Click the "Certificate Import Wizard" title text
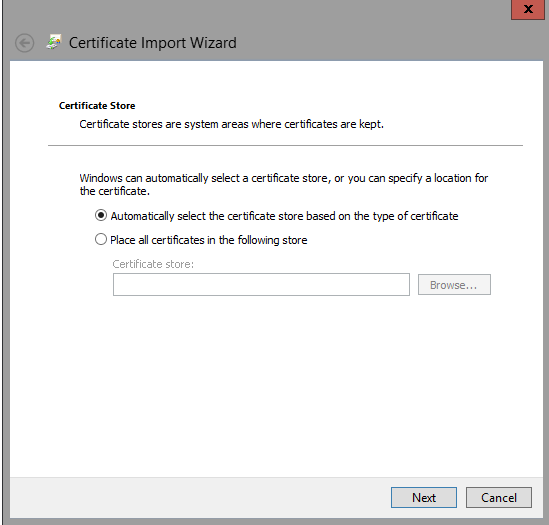 (x=153, y=43)
